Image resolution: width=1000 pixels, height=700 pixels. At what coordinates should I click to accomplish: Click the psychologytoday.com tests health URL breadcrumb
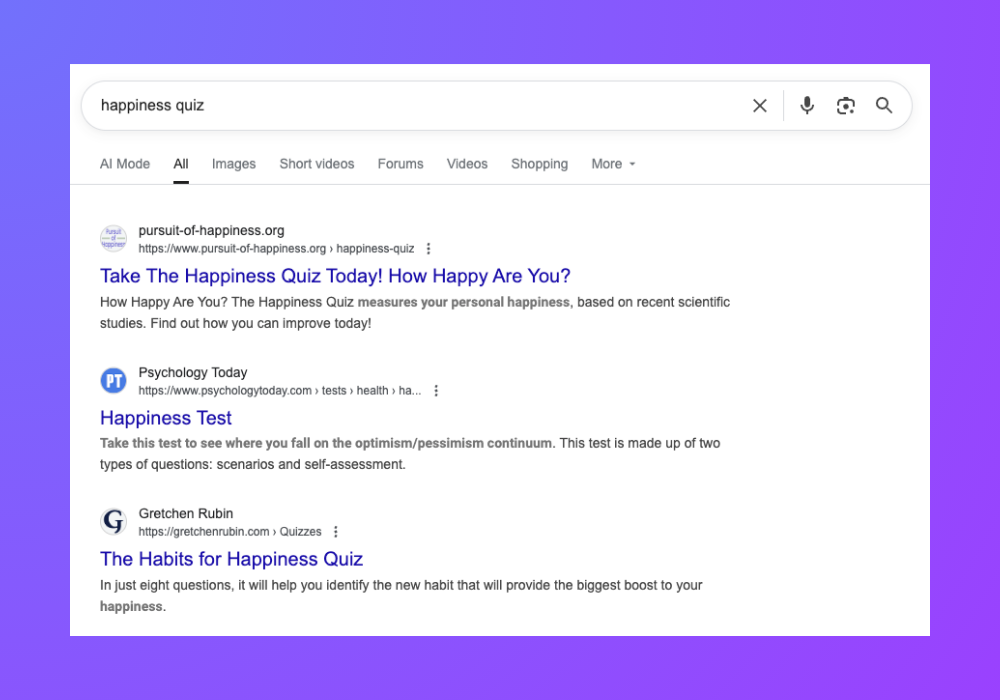(x=279, y=391)
